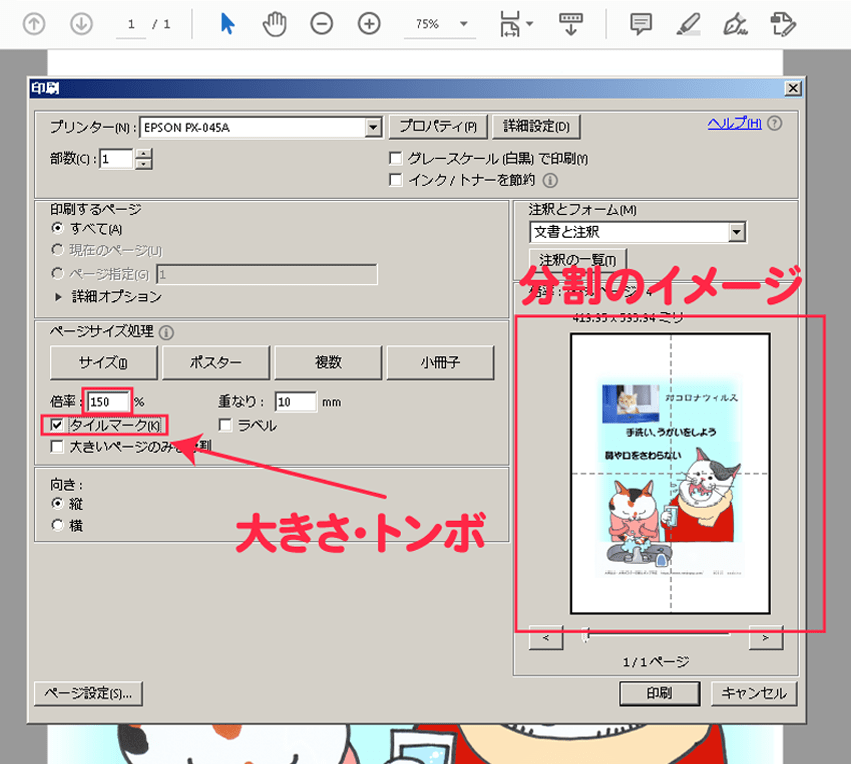Click the 重なり overlap field
851x764 pixels.
(295, 402)
